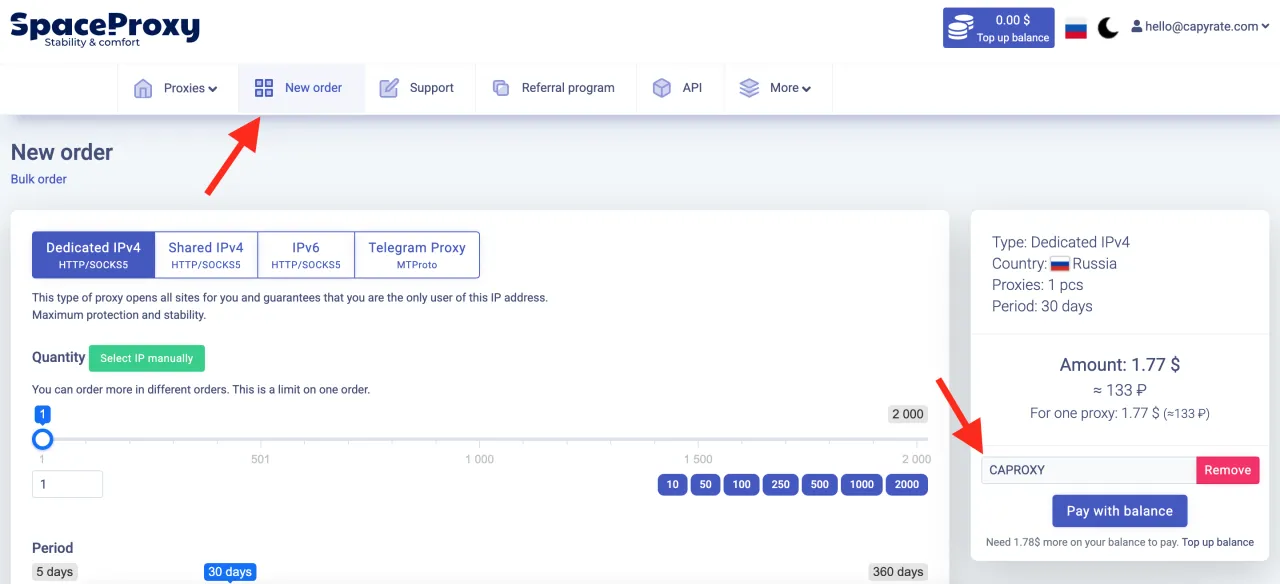Click the SpaceProxy logo
1280x584 pixels.
pos(105,29)
